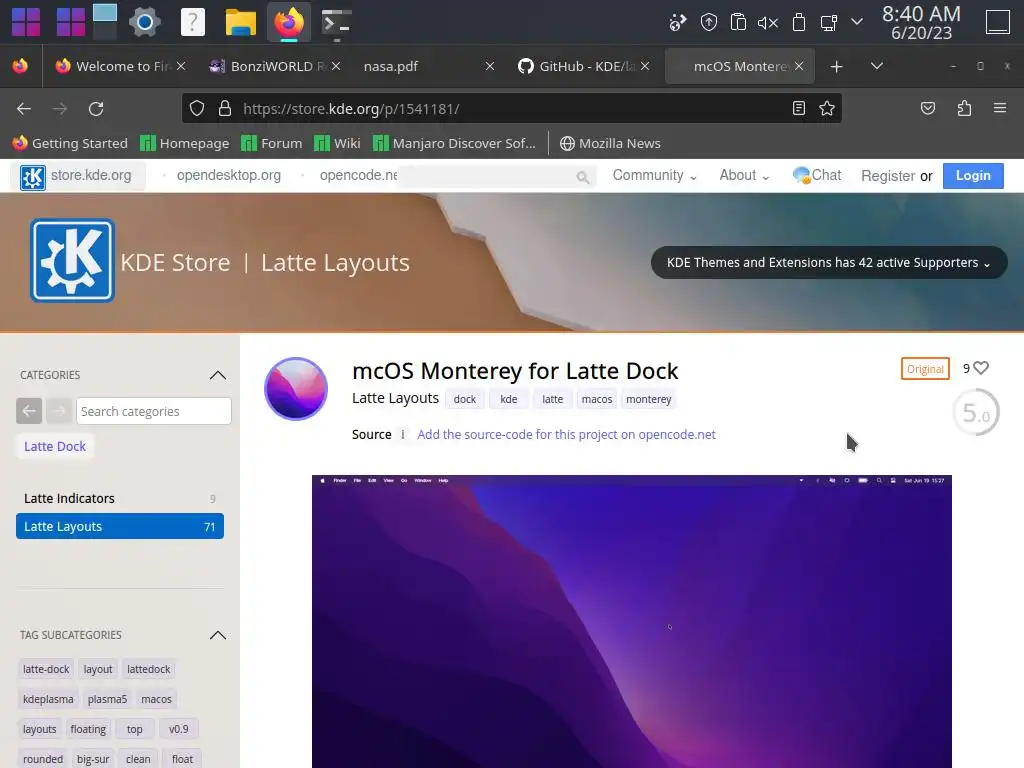Viewport: 1024px width, 768px height.
Task: Open the Firefox icon in the taskbar
Action: 289,23
